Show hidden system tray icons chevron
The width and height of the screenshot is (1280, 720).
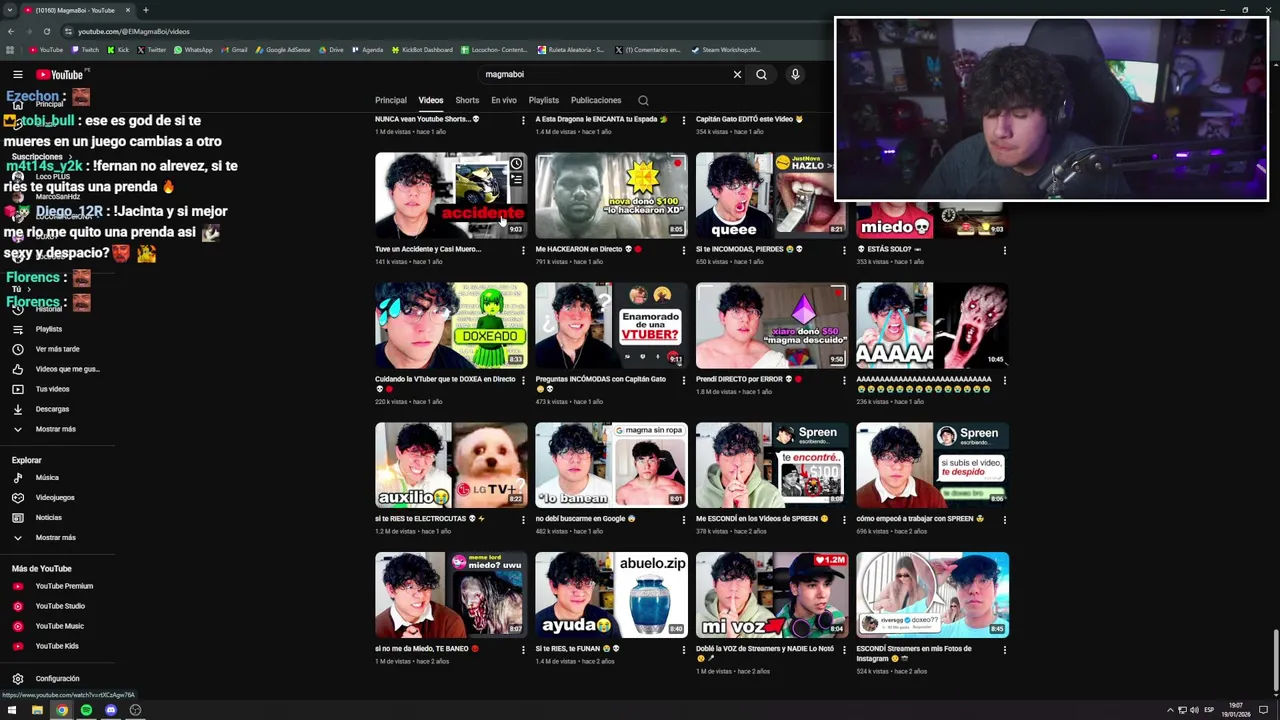pos(1170,710)
